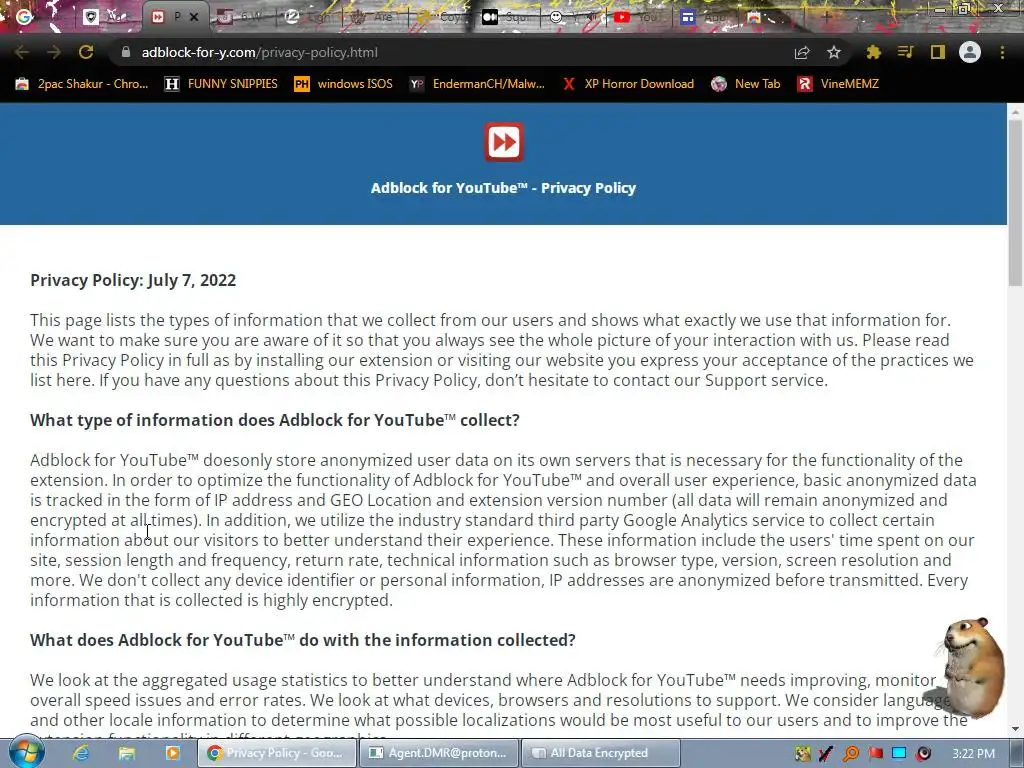The image size is (1024, 768).
Task: Click the vertical page scrollbar thumb
Action: [x=1015, y=202]
